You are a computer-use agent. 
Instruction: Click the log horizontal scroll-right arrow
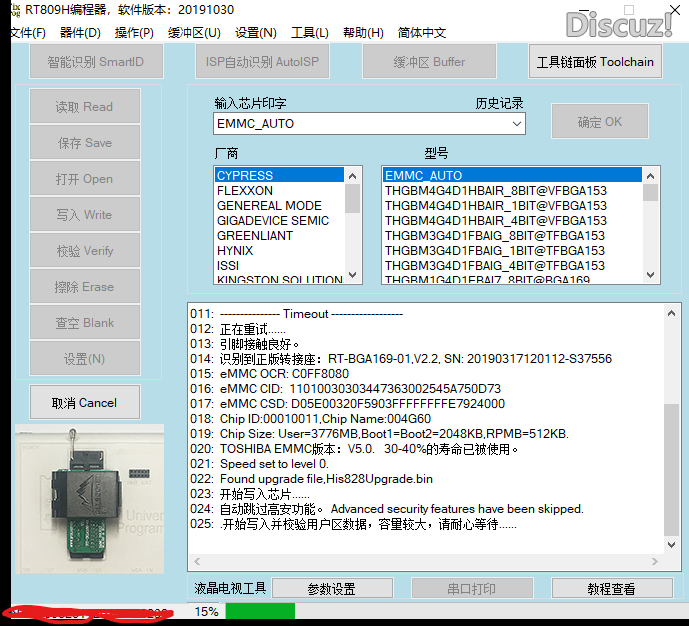click(655, 561)
